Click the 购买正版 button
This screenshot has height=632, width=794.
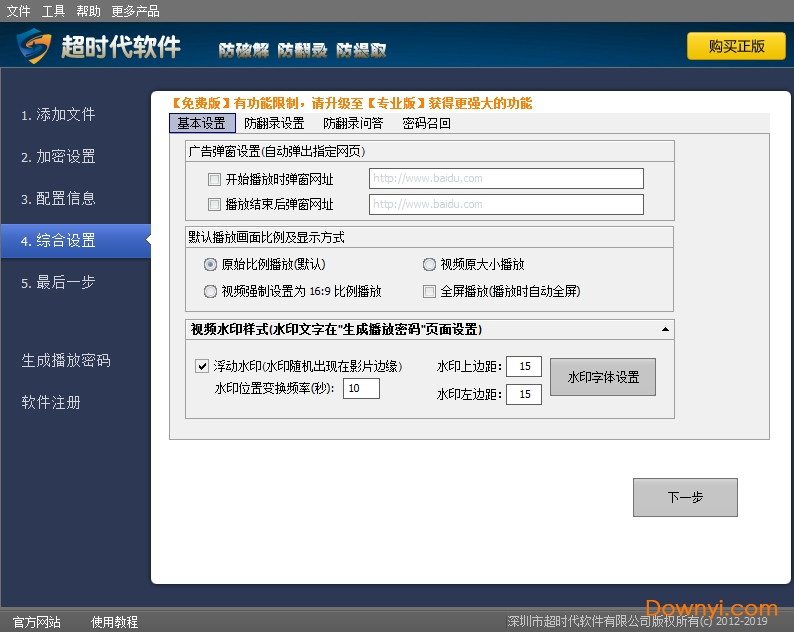click(x=736, y=47)
